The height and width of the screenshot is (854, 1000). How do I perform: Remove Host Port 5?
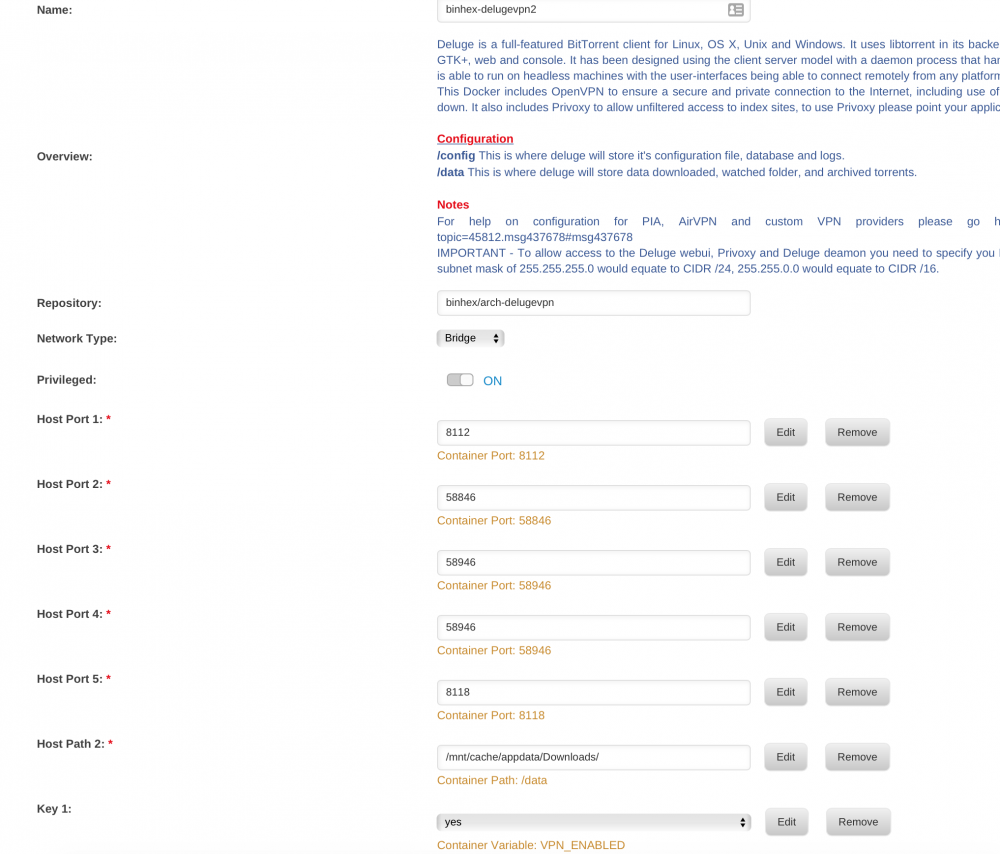pyautogui.click(x=857, y=693)
